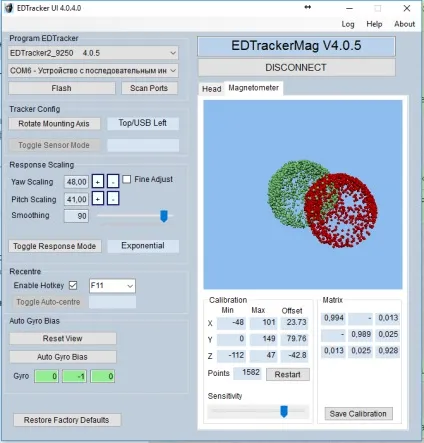
Task: Click Y Max value 149
Action: [x=263, y=339]
